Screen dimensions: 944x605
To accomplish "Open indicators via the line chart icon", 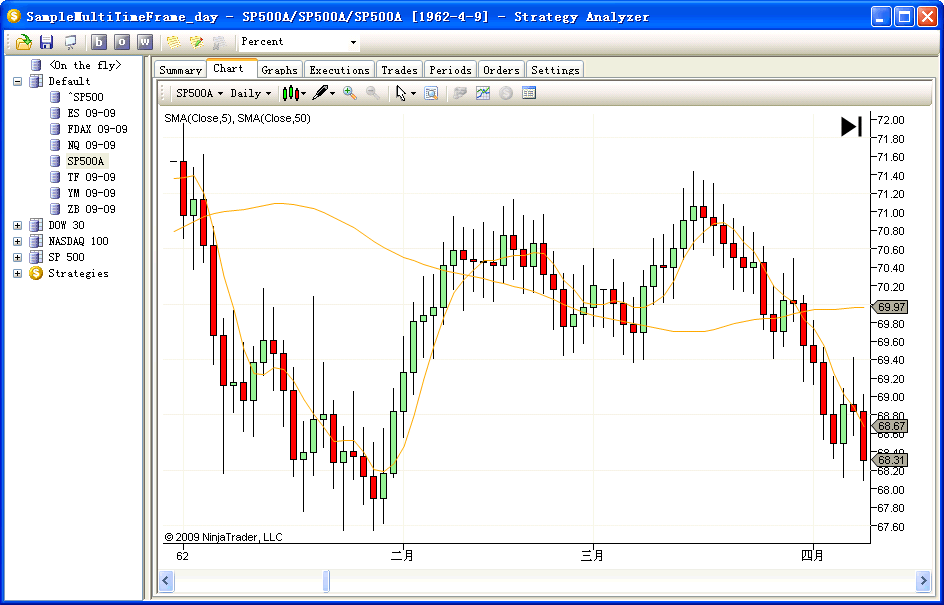I will coord(483,93).
